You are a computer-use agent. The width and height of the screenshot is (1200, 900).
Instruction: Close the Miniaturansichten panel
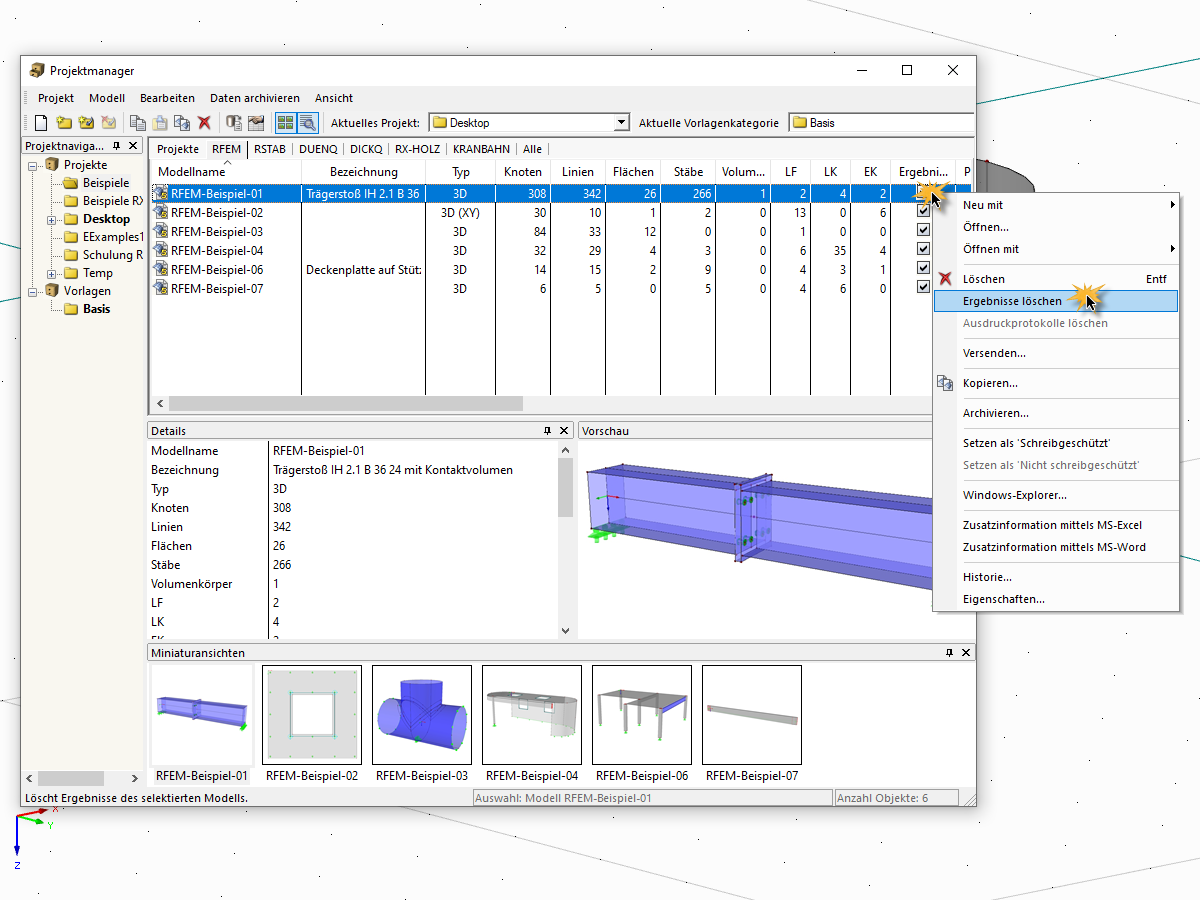(x=966, y=653)
